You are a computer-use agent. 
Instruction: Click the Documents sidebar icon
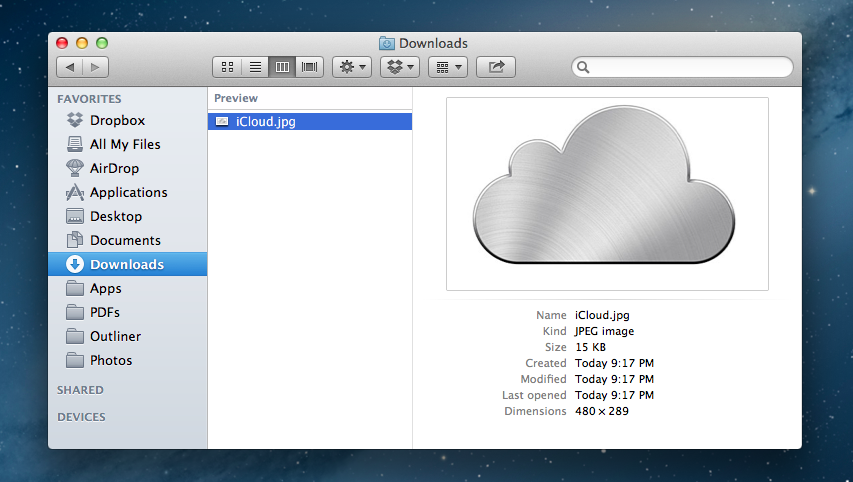75,240
